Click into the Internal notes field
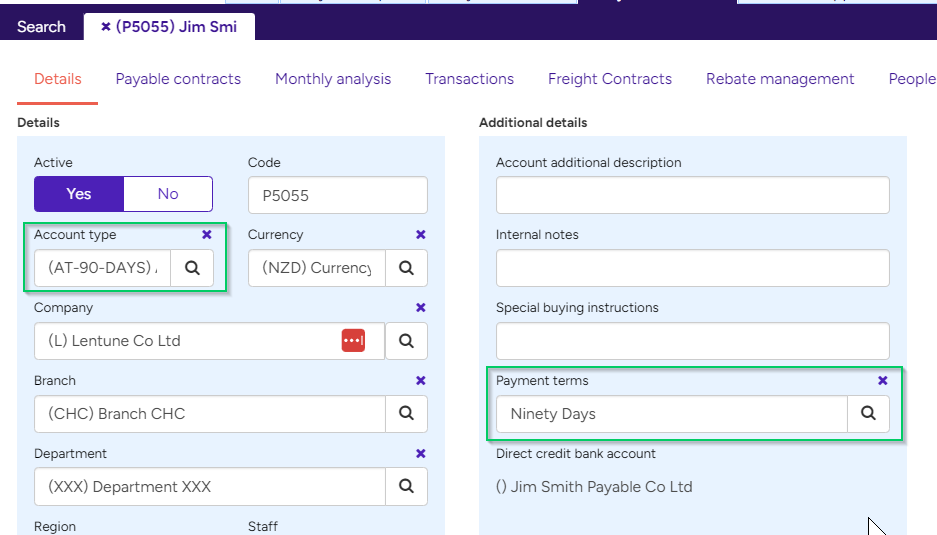 pos(692,268)
